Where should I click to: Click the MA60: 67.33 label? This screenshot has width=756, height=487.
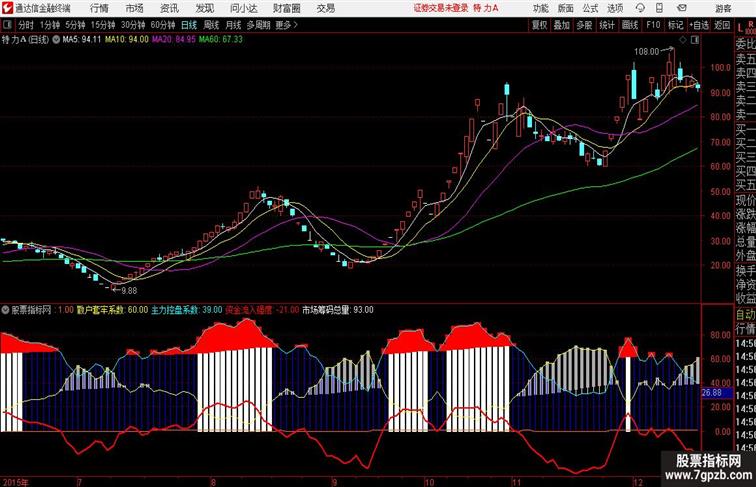pos(221,40)
